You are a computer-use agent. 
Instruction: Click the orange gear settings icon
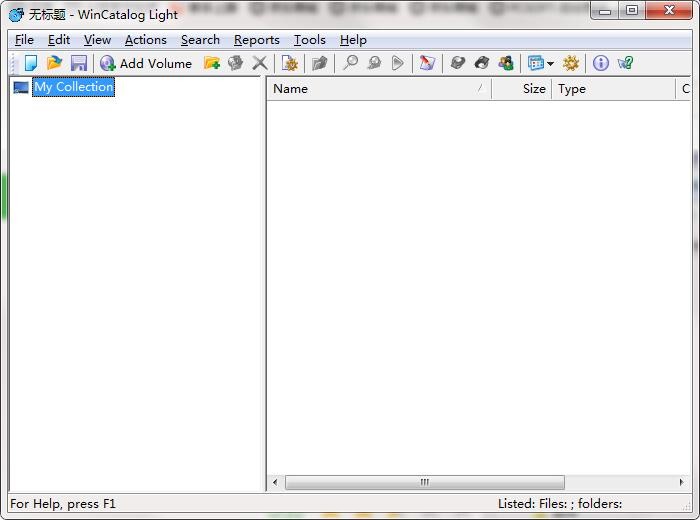571,63
